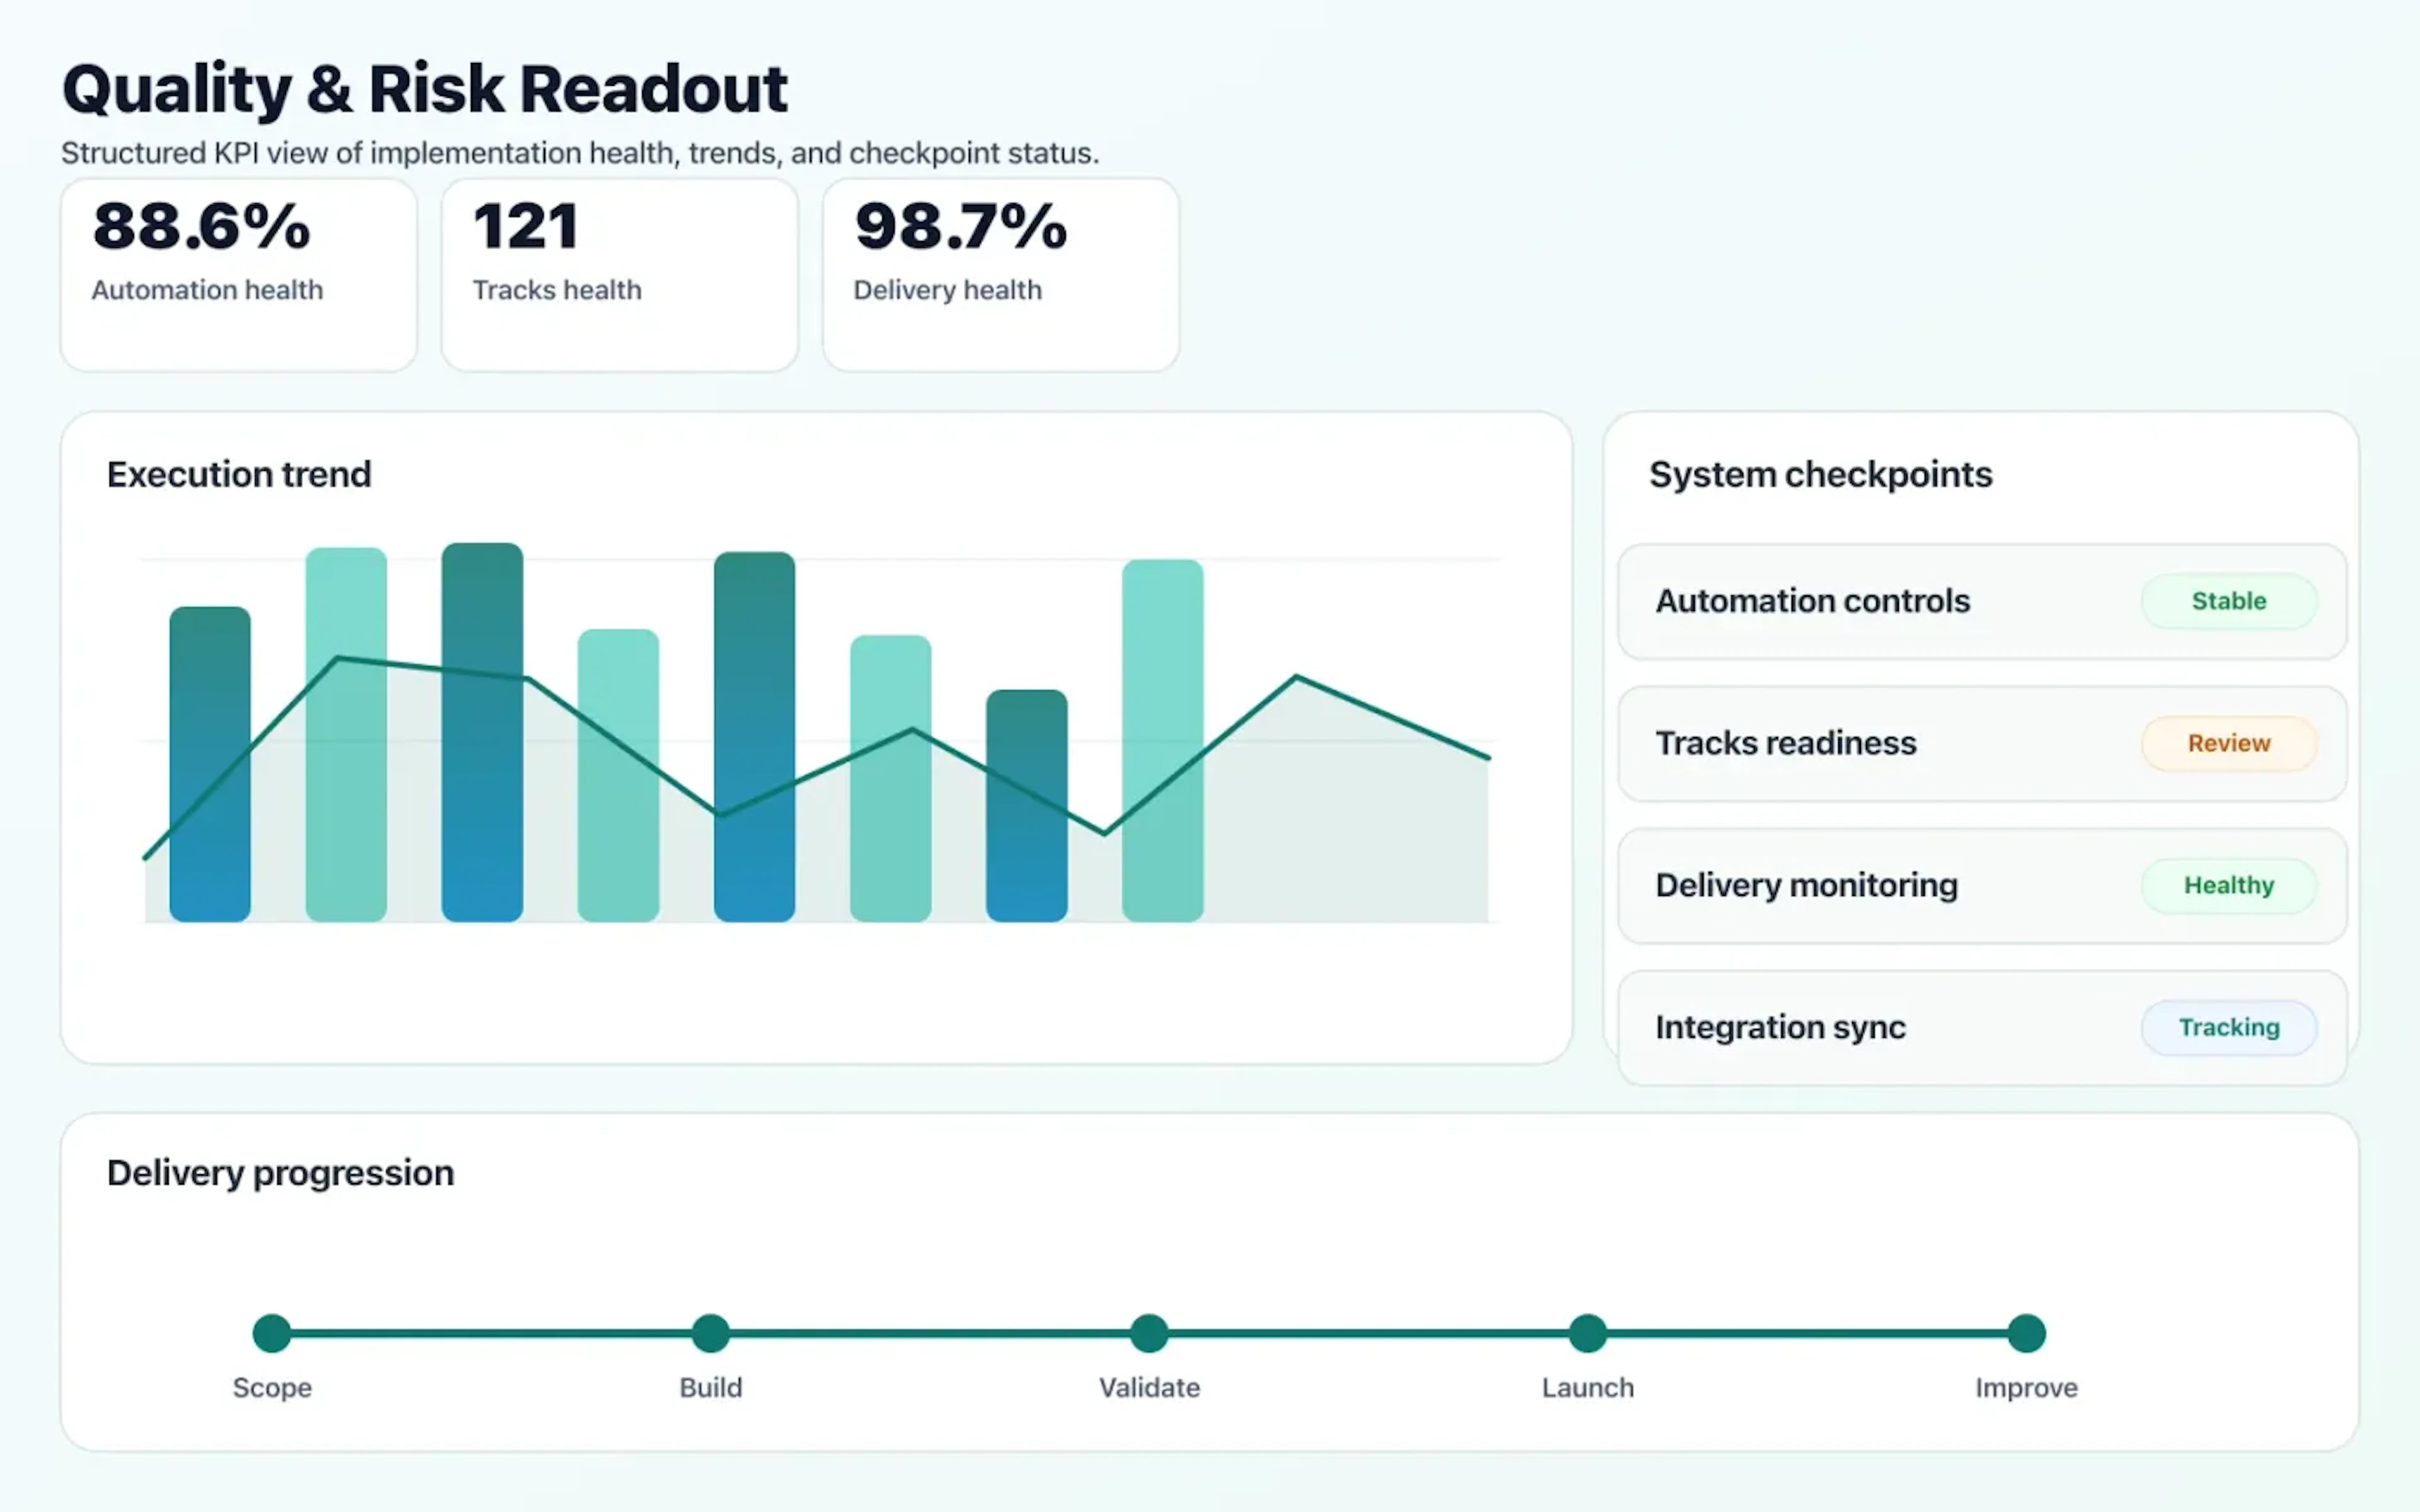The width and height of the screenshot is (2420, 1512).
Task: Click the Stable status badge
Action: point(2229,601)
